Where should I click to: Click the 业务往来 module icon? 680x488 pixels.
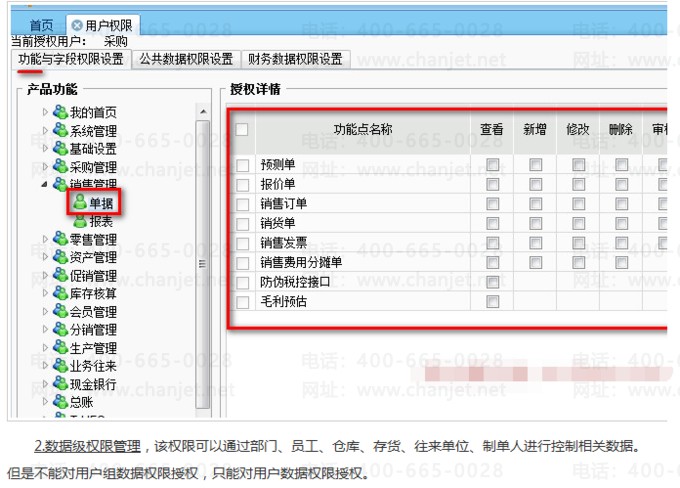(x=60, y=365)
